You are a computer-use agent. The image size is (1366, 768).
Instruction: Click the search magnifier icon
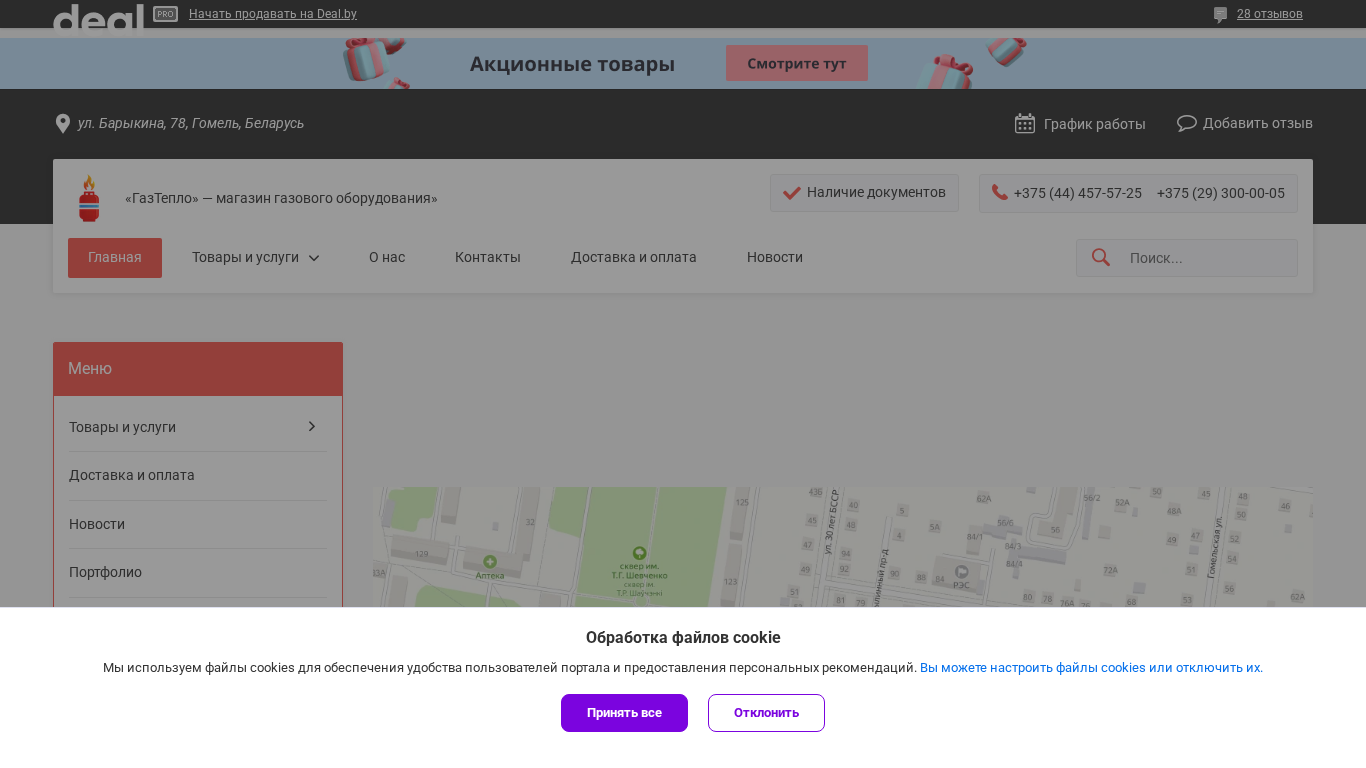[1101, 257]
